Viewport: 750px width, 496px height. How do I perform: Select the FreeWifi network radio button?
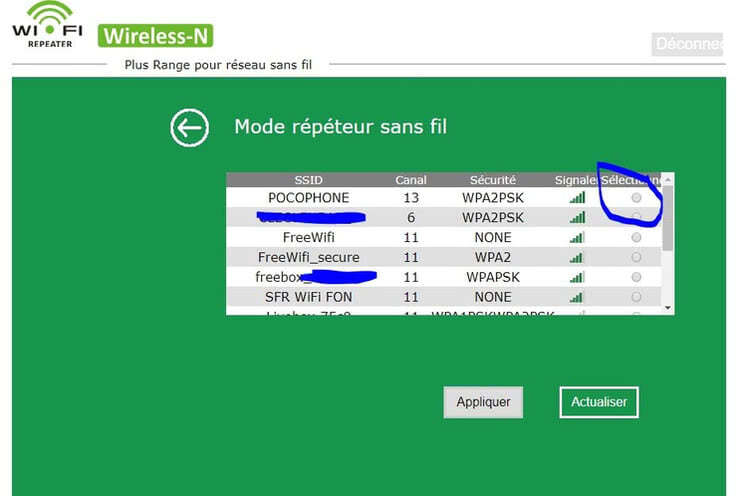pyautogui.click(x=636, y=238)
